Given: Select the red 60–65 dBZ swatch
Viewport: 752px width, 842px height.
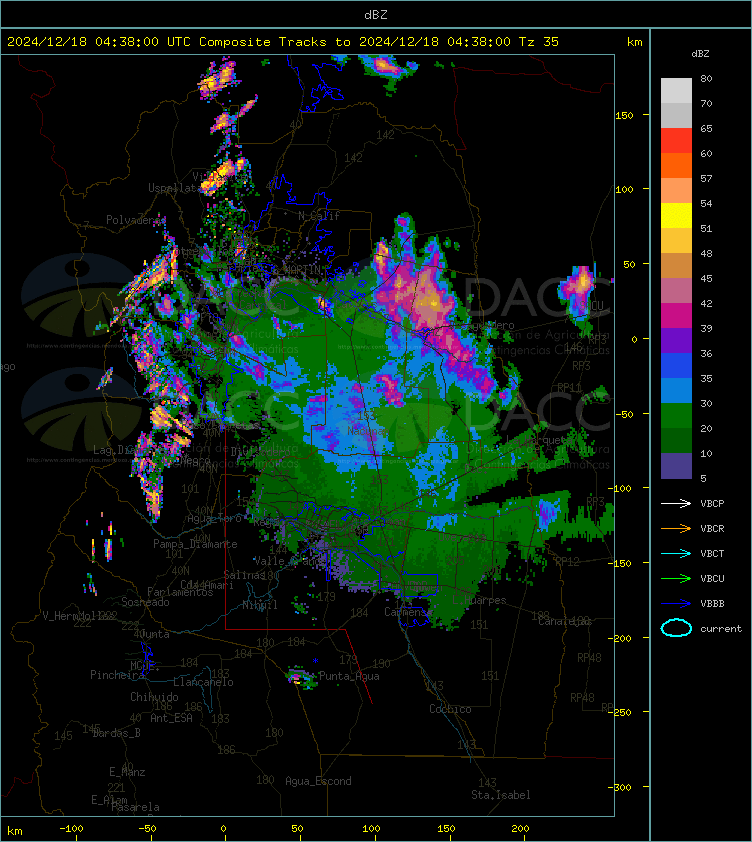Looking at the screenshot, I should point(676,141).
